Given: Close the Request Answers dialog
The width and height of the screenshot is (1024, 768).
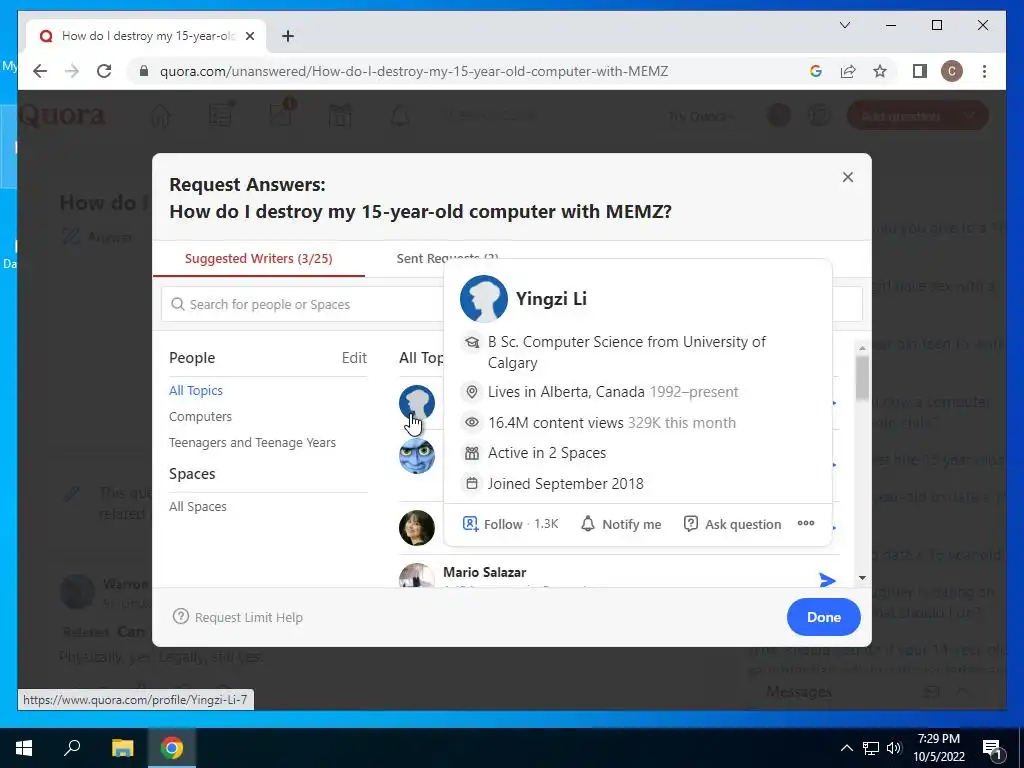Looking at the screenshot, I should click(x=848, y=177).
